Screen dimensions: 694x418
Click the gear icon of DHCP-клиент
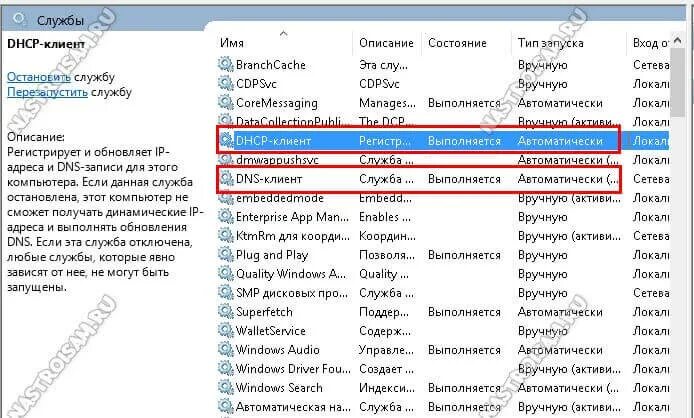226,141
